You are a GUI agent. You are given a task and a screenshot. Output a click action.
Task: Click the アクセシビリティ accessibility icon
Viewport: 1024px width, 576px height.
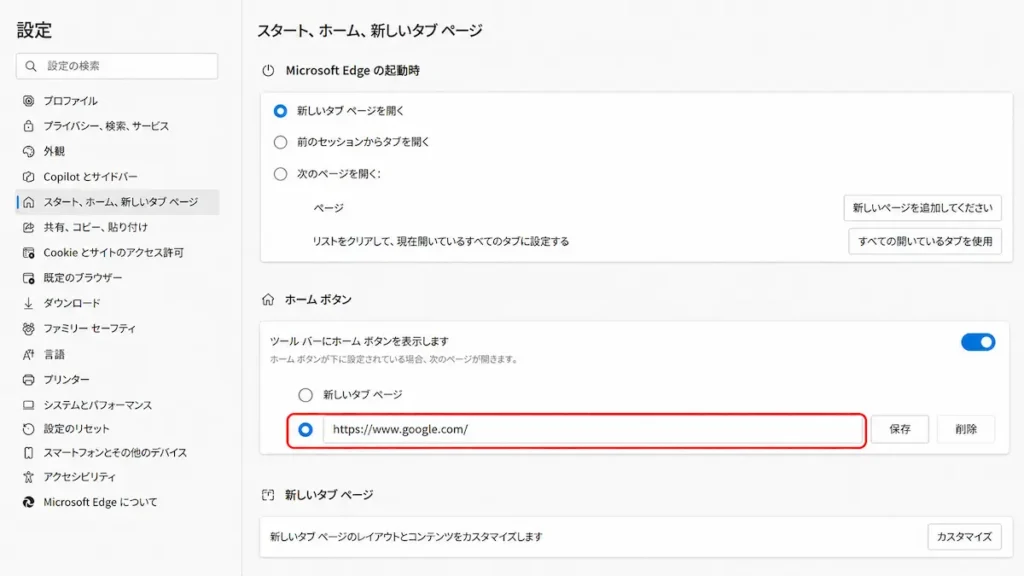pyautogui.click(x=28, y=477)
